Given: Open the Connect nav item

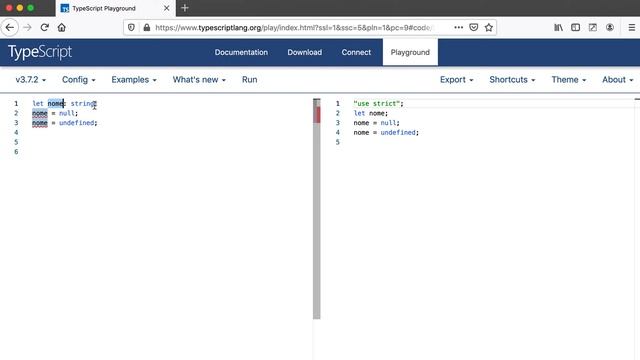Looking at the screenshot, I should (356, 52).
